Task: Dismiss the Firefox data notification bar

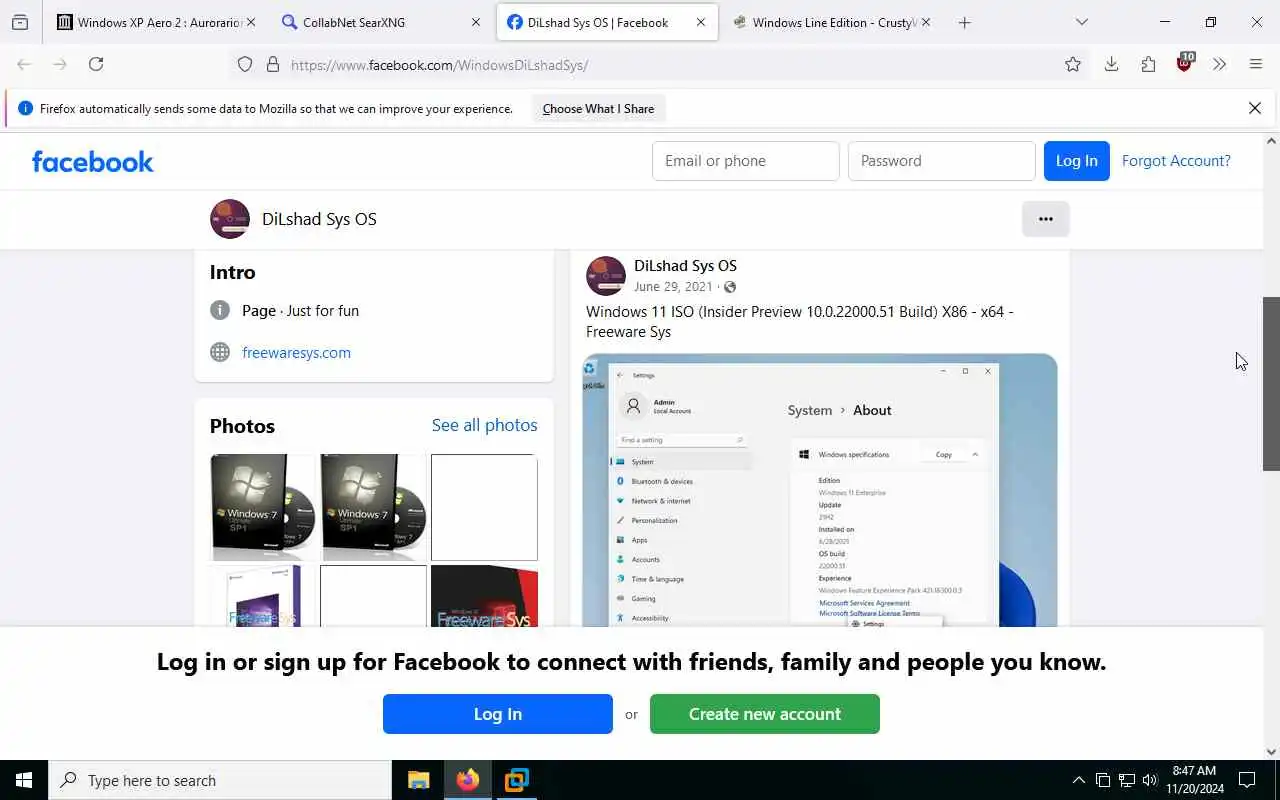Action: 1255,108
